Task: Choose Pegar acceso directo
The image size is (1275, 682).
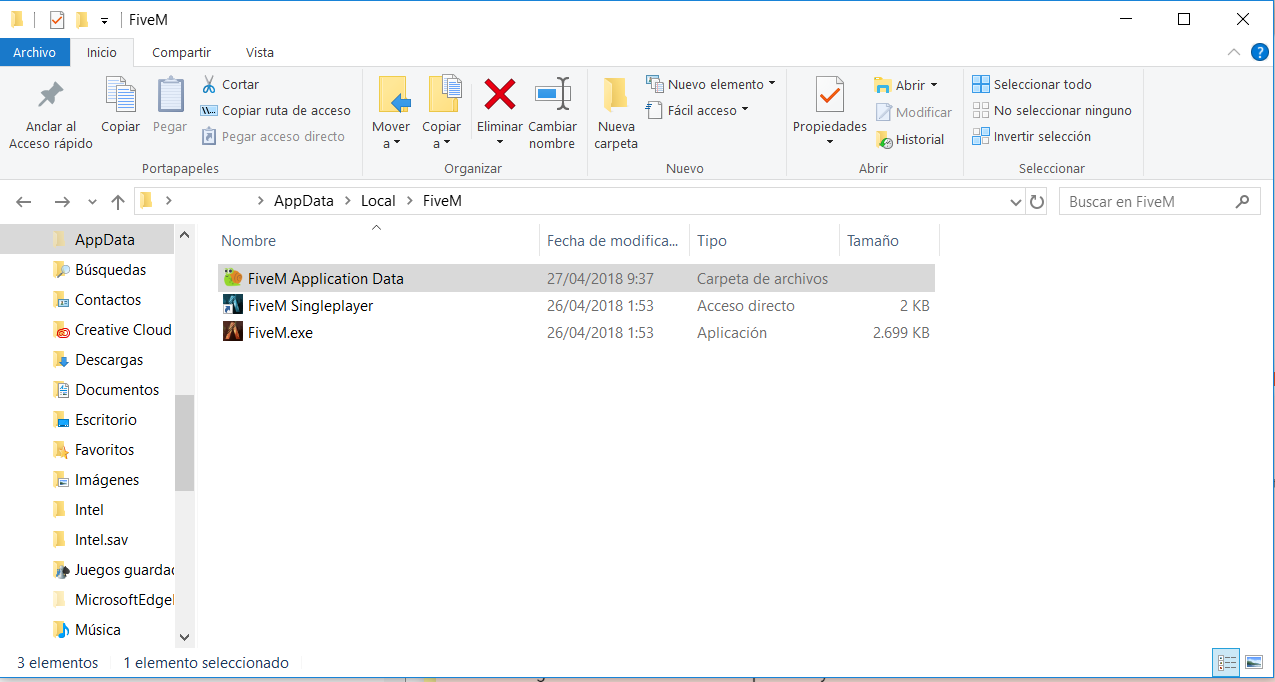Action: 273,137
